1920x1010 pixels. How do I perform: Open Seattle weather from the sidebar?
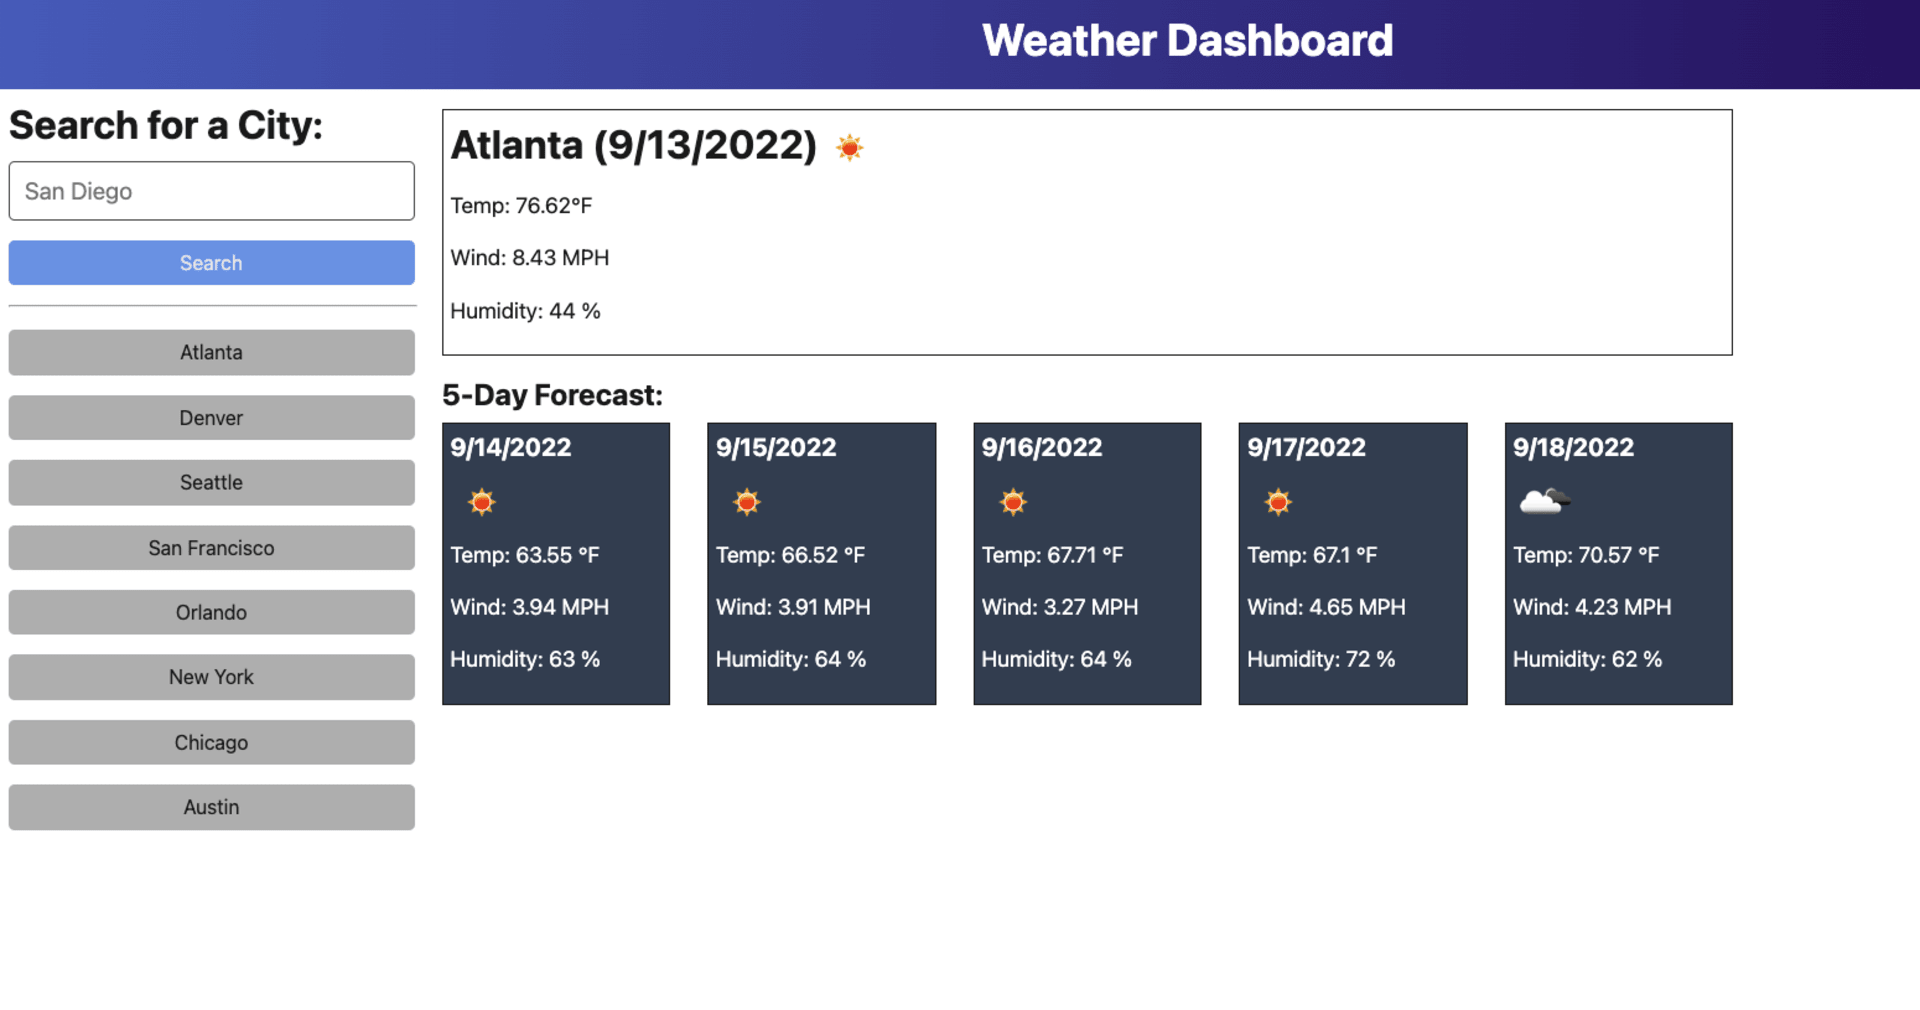tap(211, 482)
